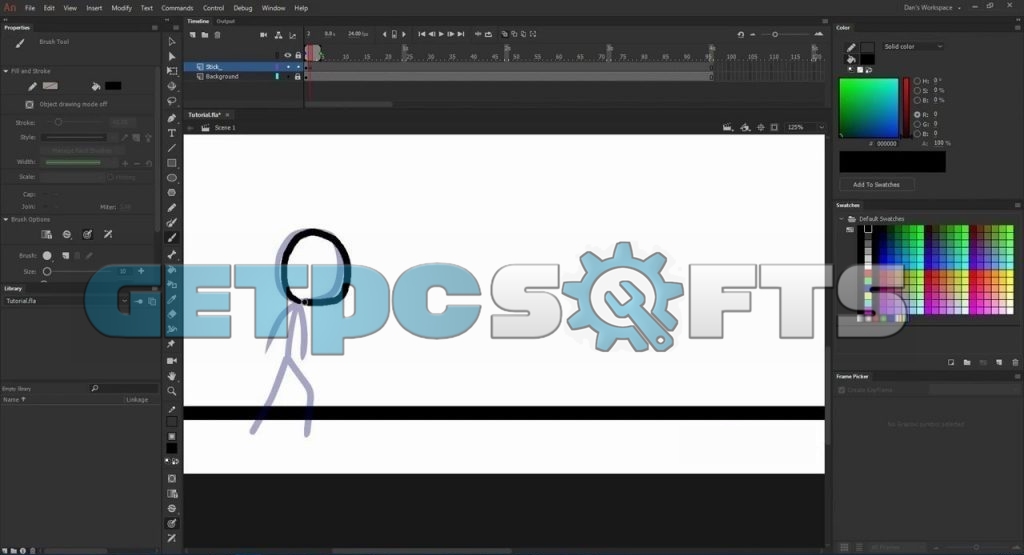Go to first frame in timeline

(422, 34)
